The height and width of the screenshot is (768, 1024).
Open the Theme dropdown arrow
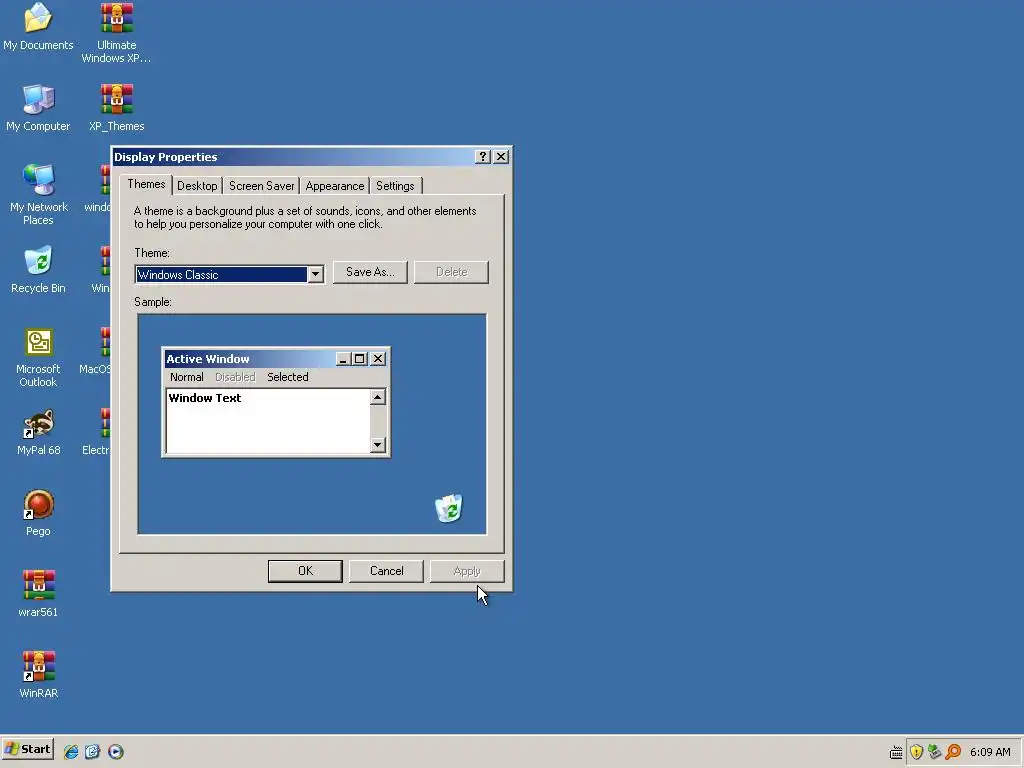pyautogui.click(x=315, y=275)
